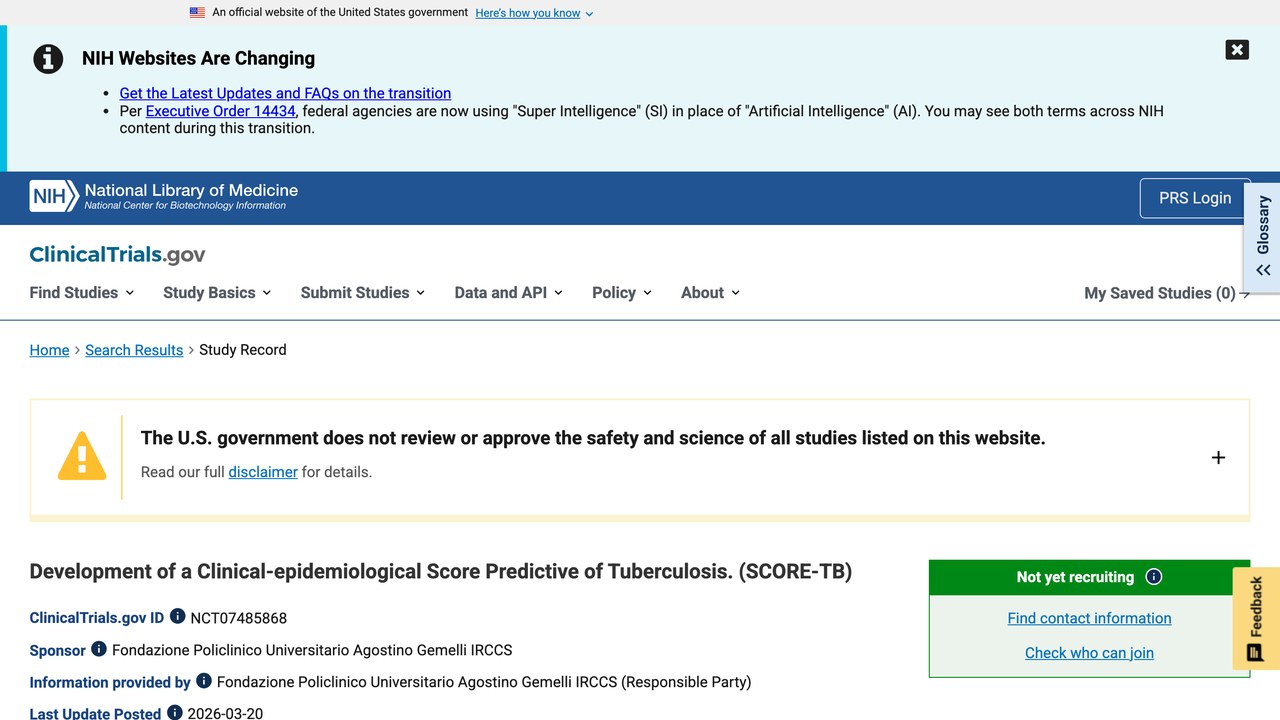Return to Search Results breadcrumb

[134, 350]
